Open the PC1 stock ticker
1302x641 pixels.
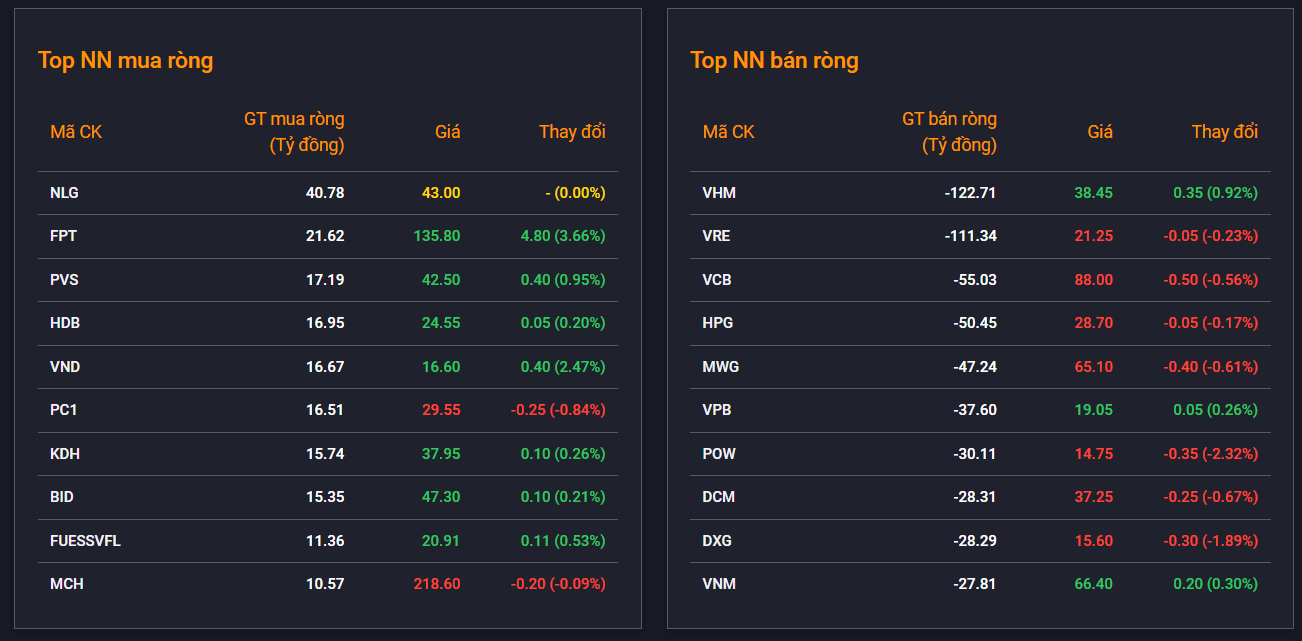tap(64, 410)
